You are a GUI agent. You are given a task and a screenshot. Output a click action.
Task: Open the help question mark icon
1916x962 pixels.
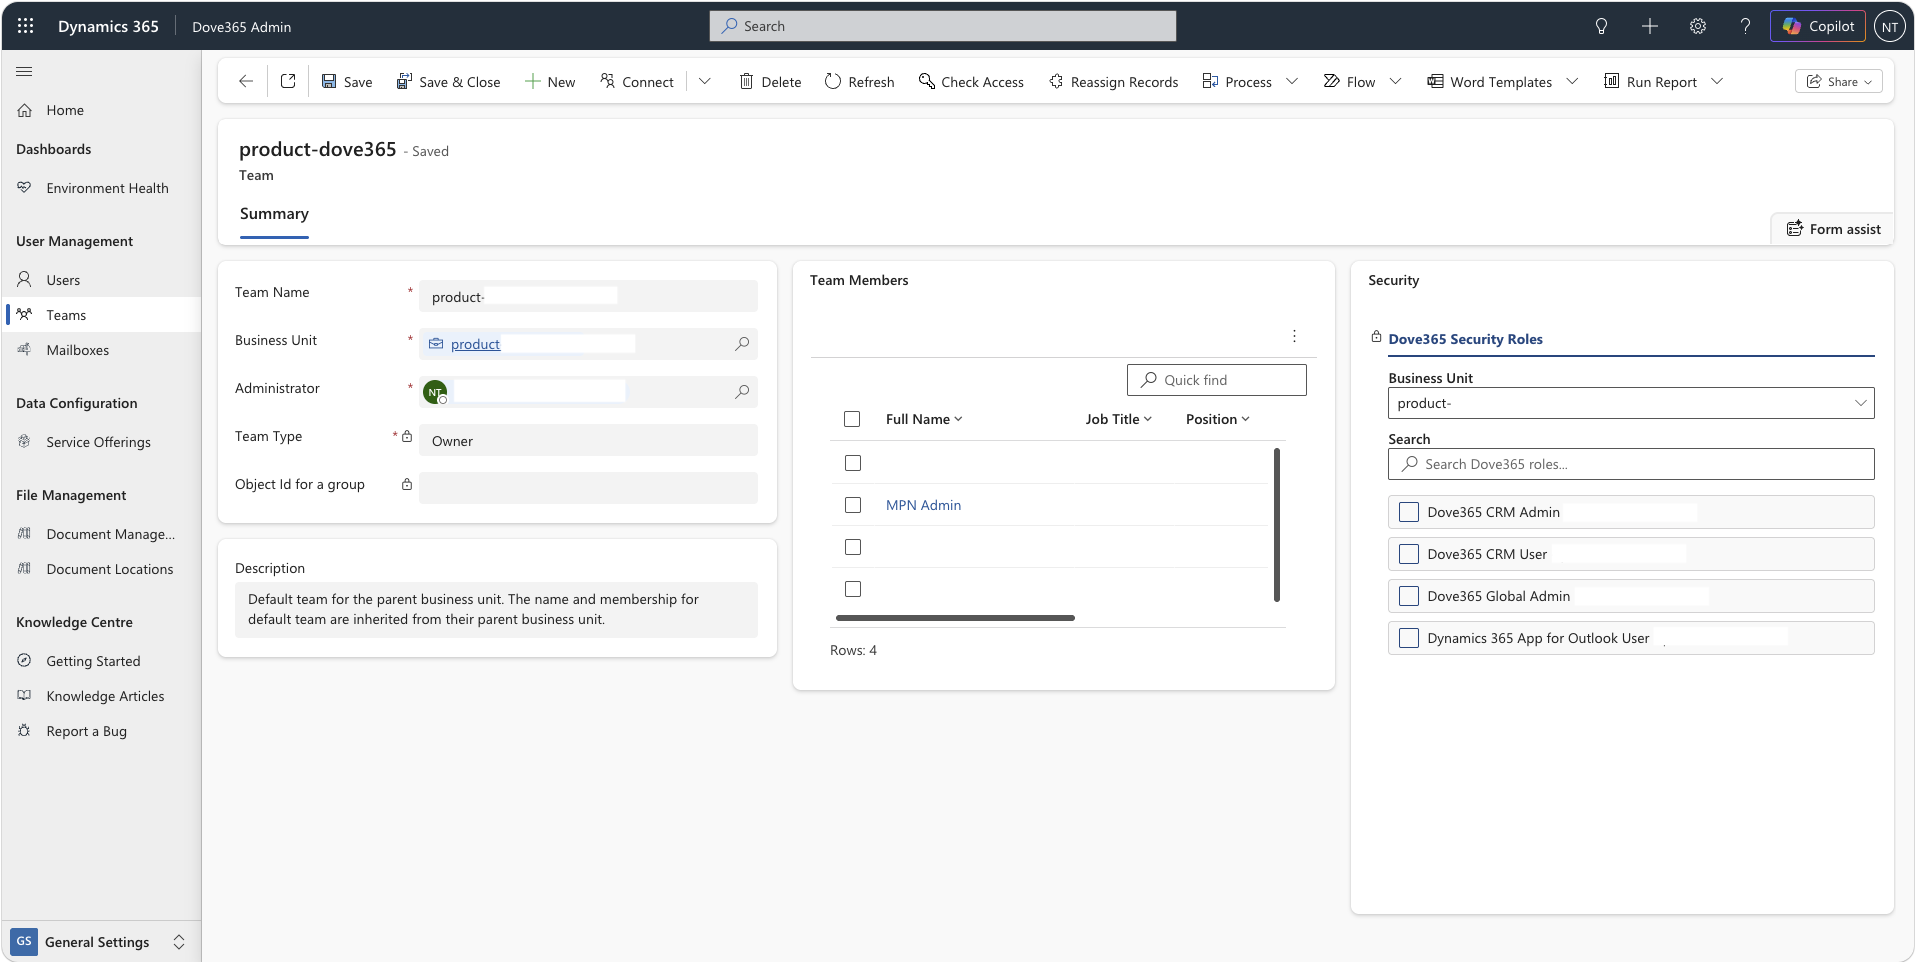pos(1745,26)
